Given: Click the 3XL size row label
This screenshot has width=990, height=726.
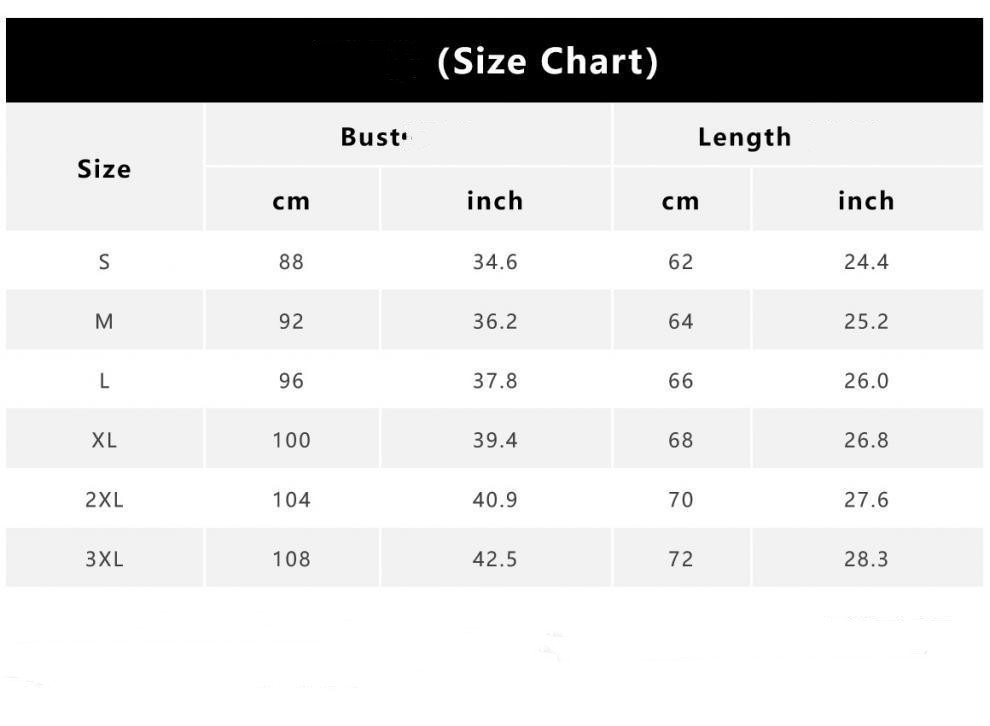Looking at the screenshot, I should point(104,559).
